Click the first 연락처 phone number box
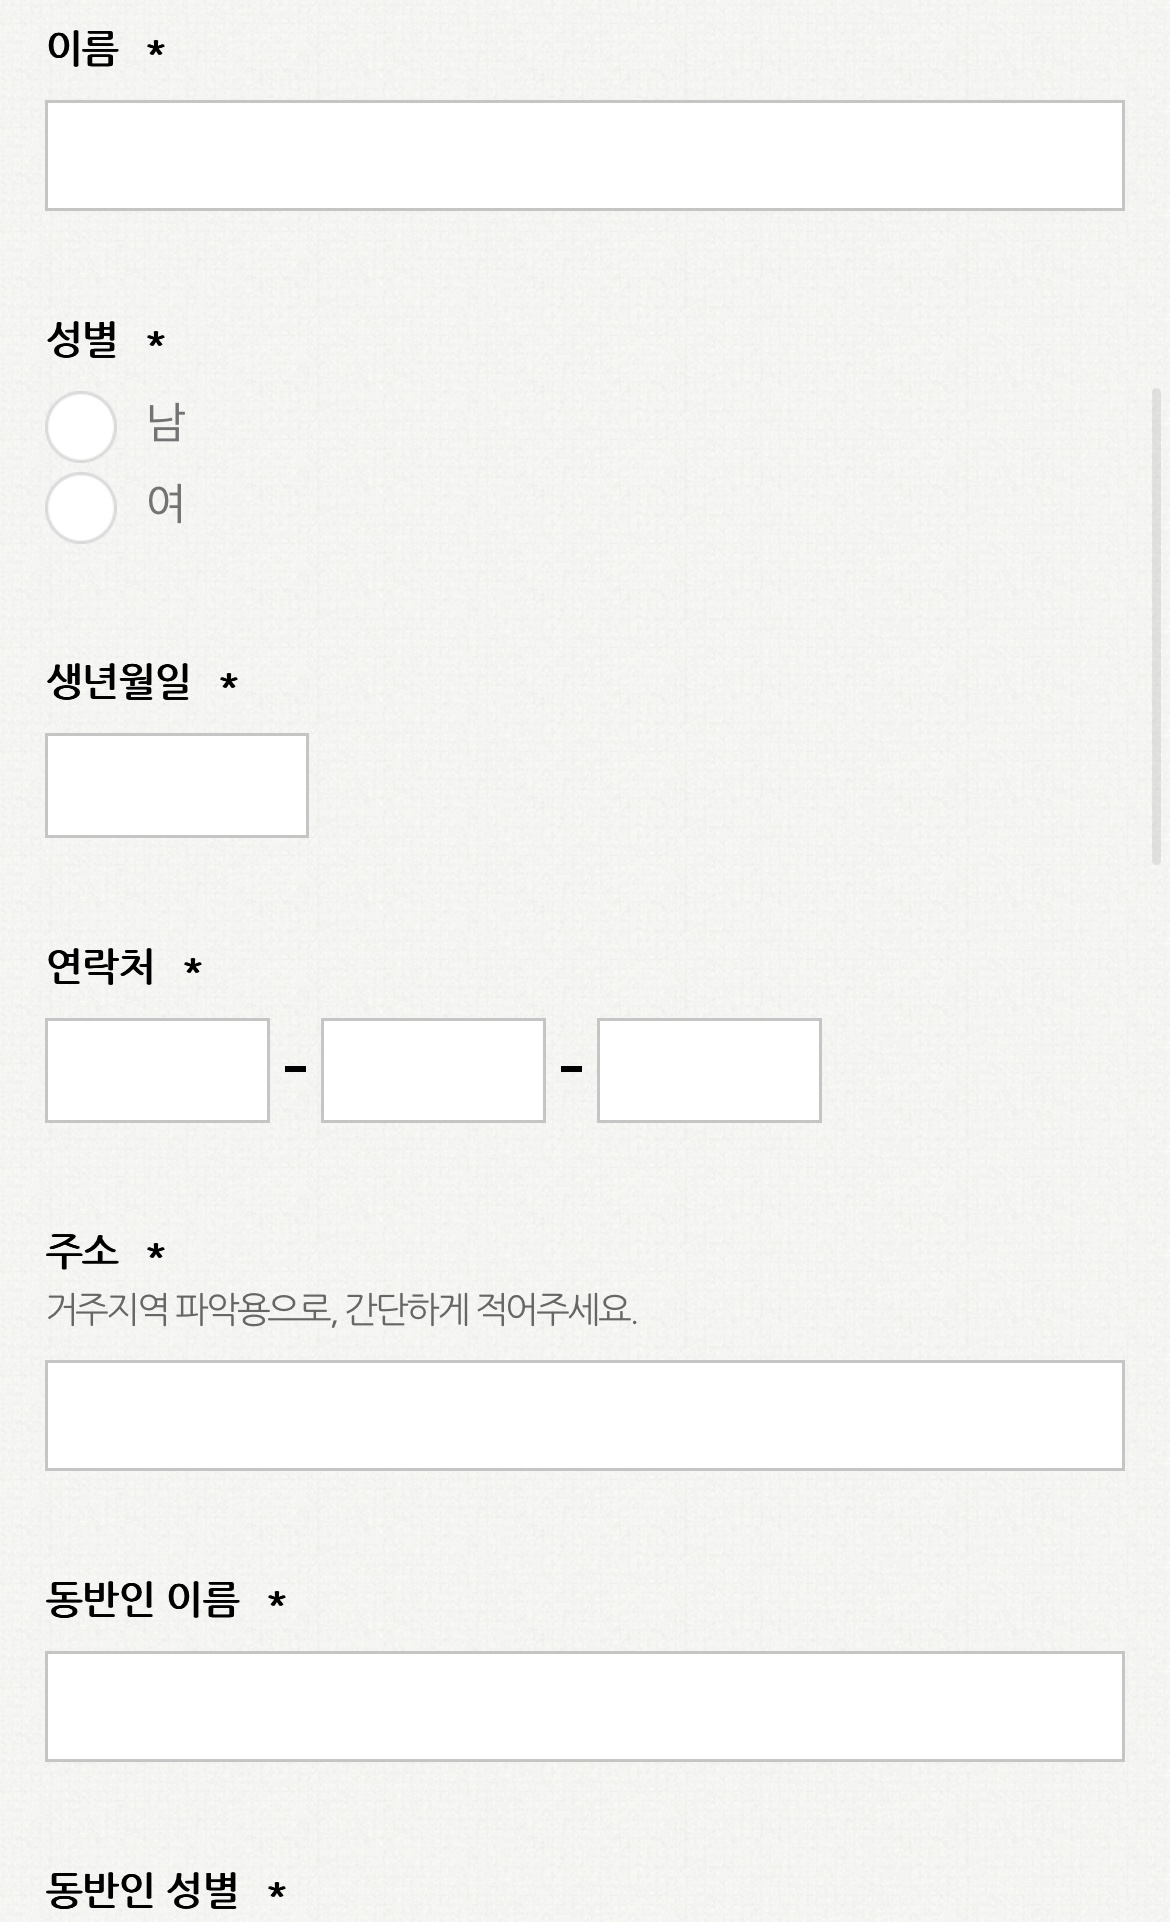Viewport: 1170px width, 1922px height. pyautogui.click(x=155, y=1070)
